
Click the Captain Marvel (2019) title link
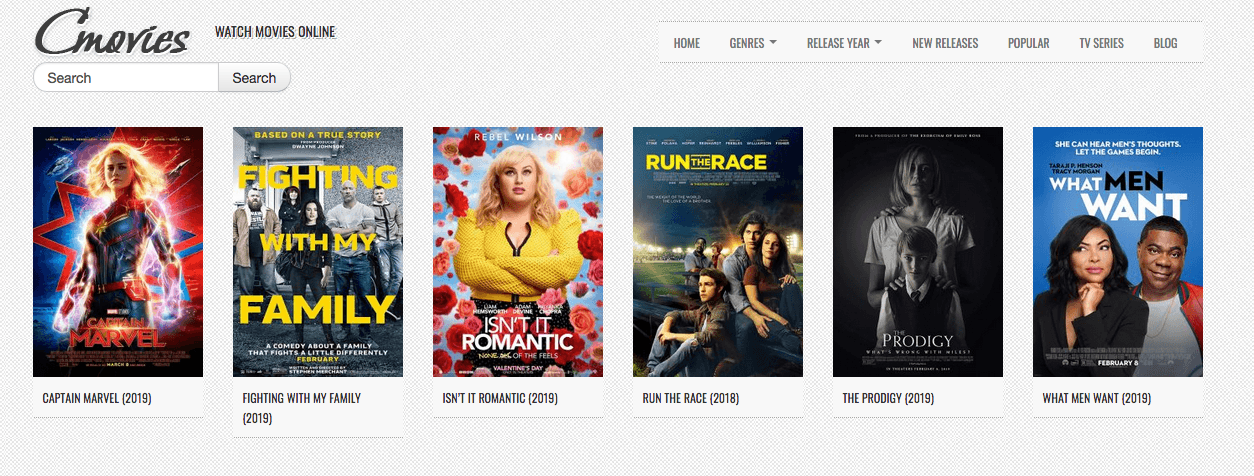97,398
